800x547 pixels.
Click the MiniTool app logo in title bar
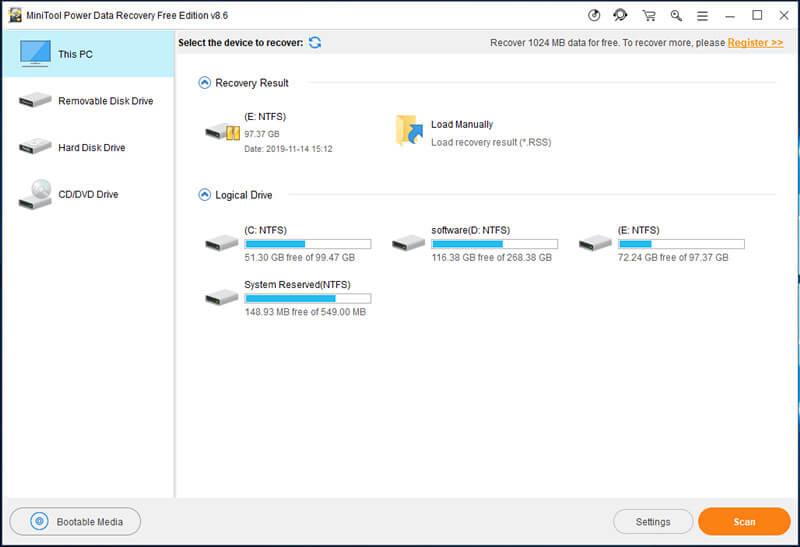[15, 15]
